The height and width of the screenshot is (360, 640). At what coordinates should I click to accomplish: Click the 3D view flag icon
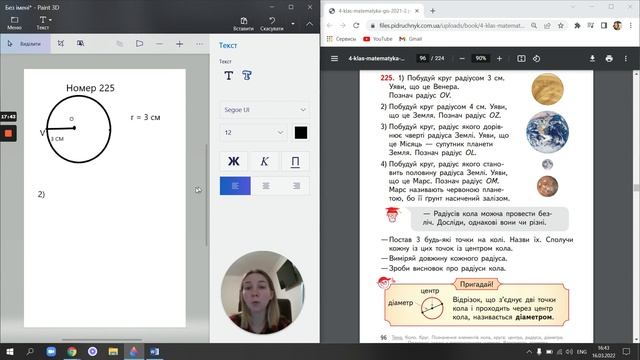coord(140,44)
